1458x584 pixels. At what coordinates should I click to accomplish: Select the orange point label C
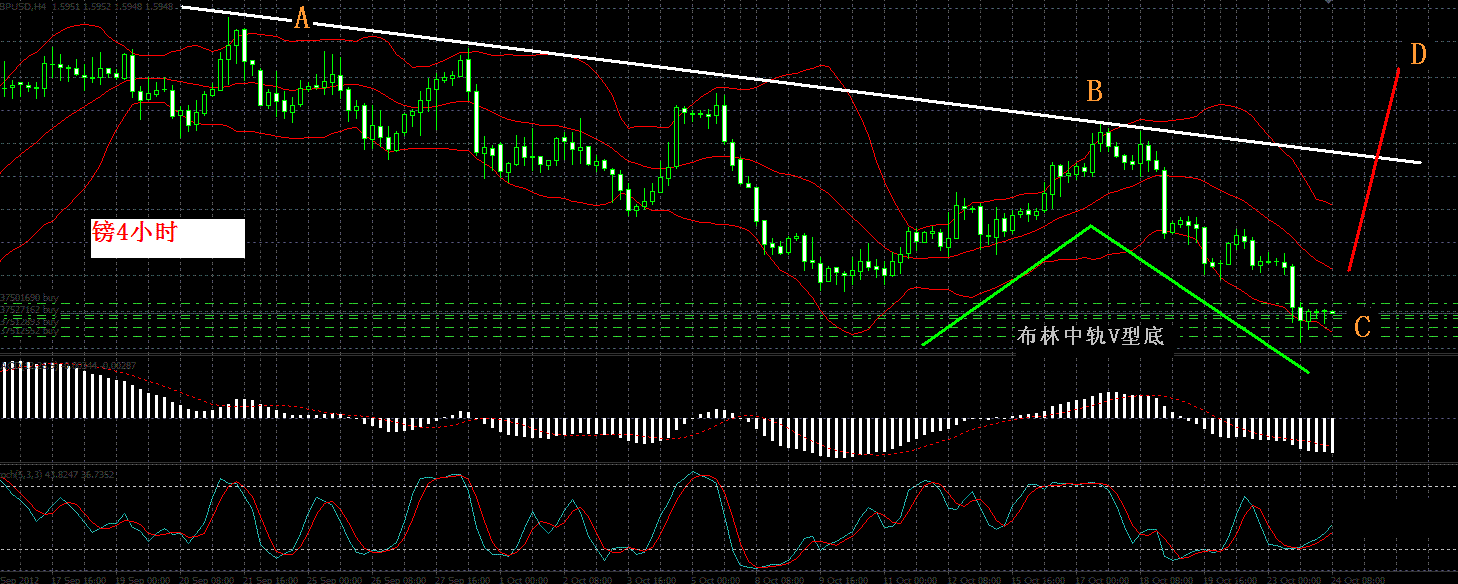(x=1361, y=326)
